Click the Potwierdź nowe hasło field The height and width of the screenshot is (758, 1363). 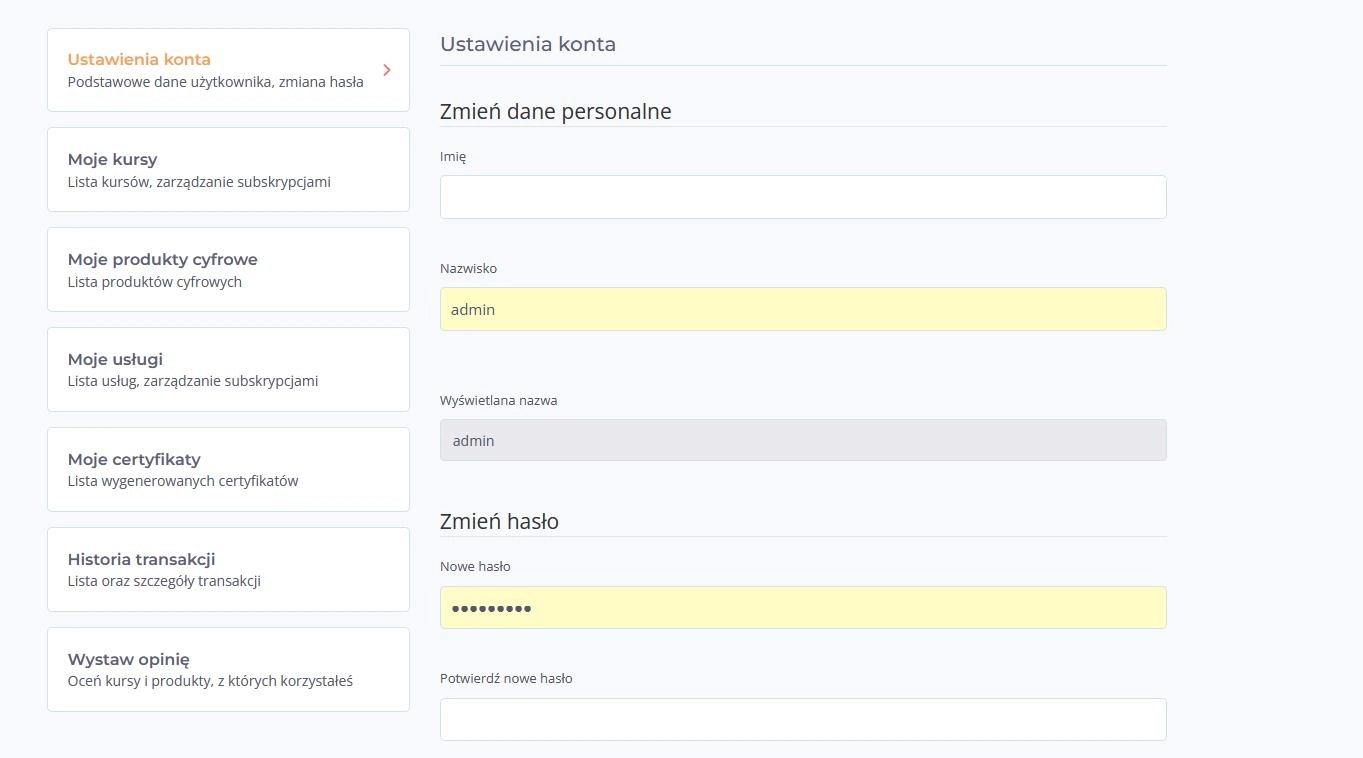click(803, 719)
